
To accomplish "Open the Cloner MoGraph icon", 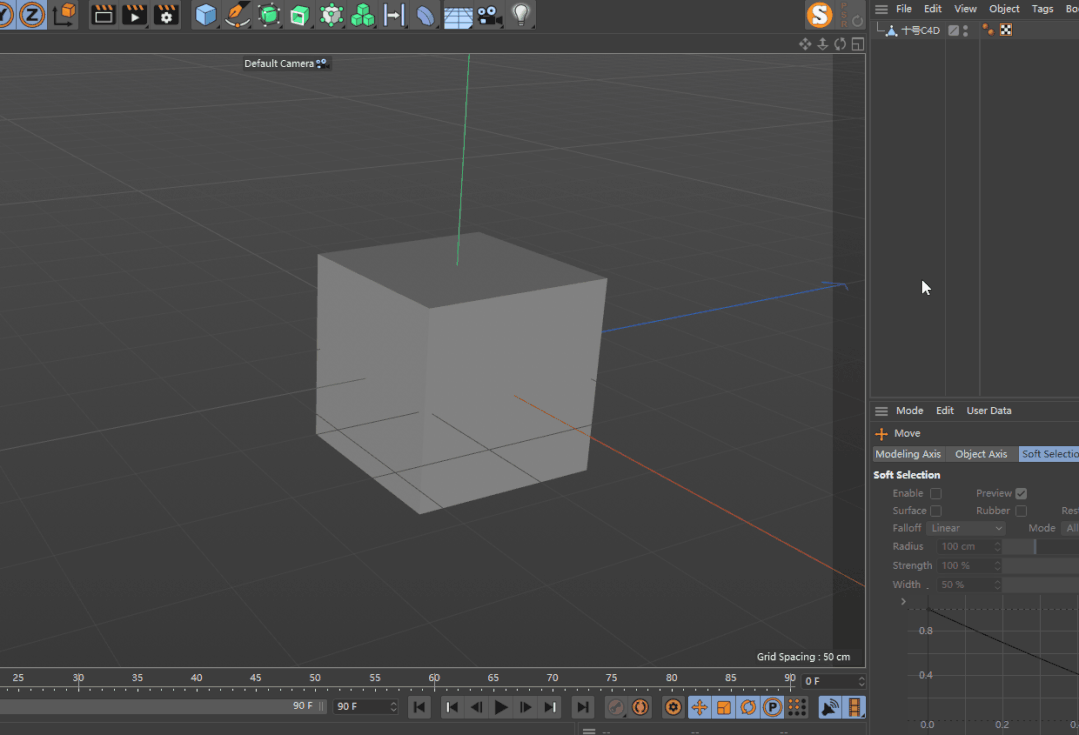I will point(363,14).
